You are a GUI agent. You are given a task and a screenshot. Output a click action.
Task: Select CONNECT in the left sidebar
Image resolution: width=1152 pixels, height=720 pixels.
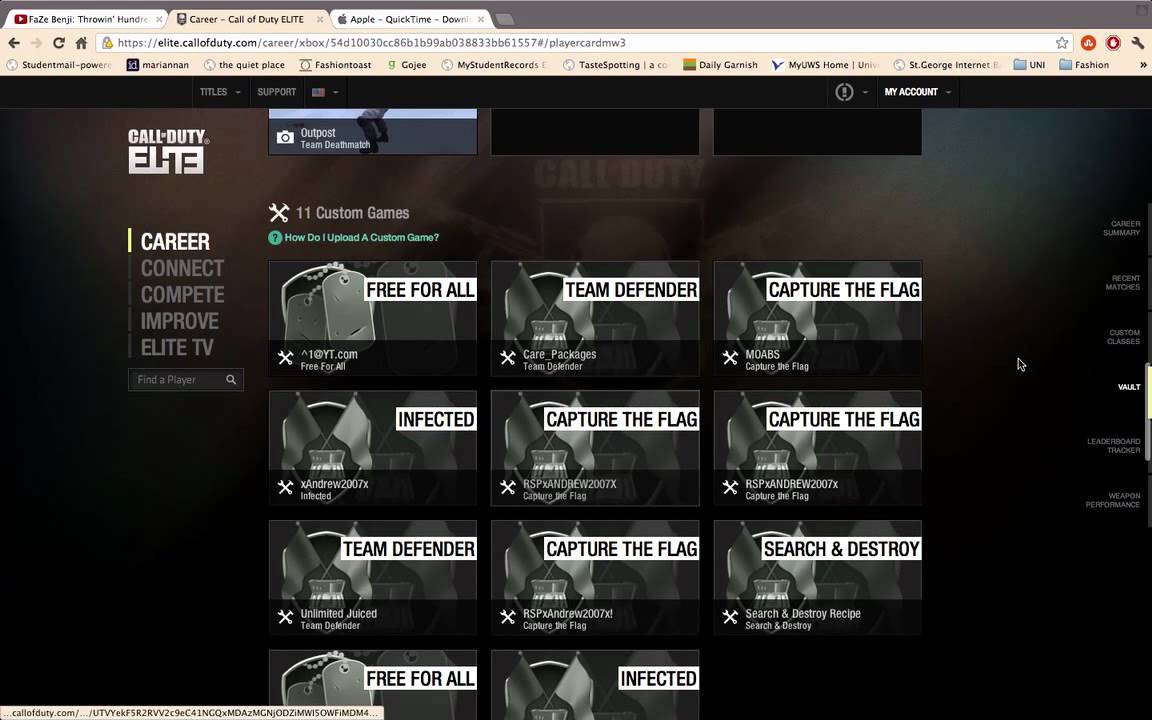point(182,268)
